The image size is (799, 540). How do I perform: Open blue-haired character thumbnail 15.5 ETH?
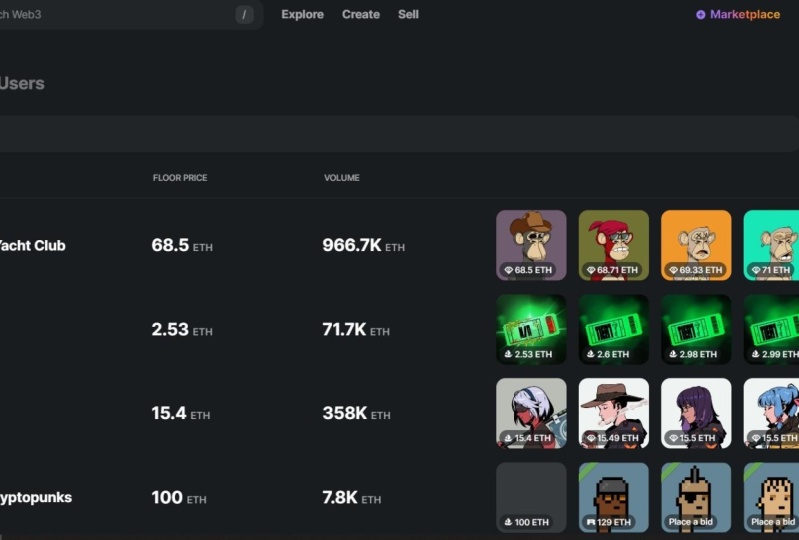tap(771, 413)
